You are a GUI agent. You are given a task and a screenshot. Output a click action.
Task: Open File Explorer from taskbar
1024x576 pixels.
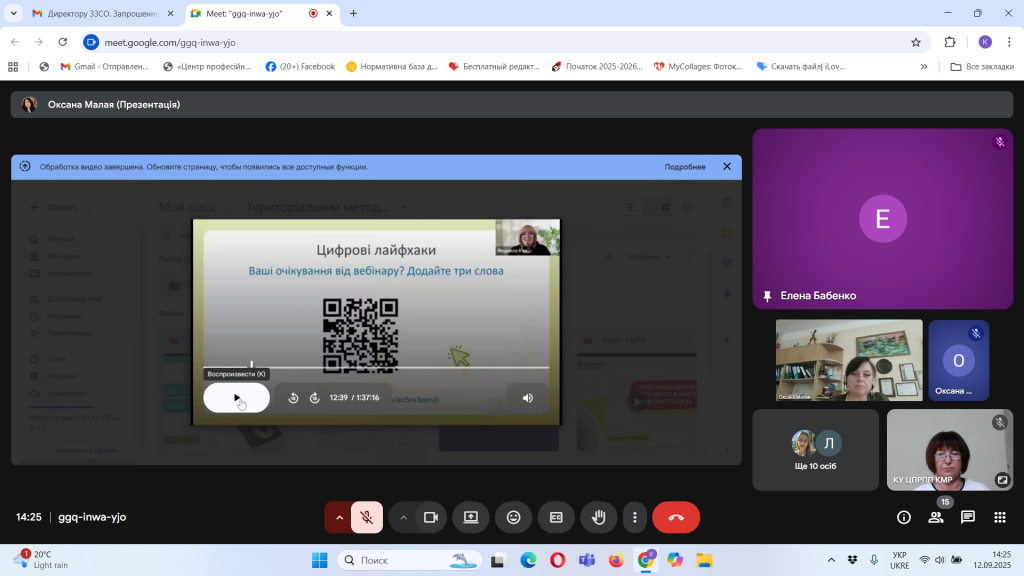[x=704, y=560]
